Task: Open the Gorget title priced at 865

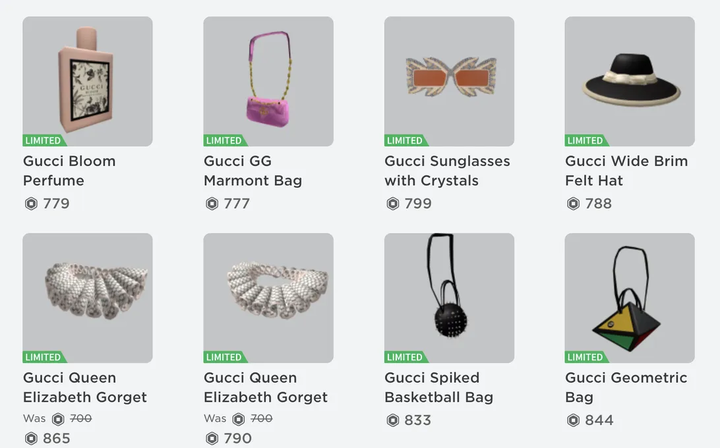Action: [x=85, y=387]
